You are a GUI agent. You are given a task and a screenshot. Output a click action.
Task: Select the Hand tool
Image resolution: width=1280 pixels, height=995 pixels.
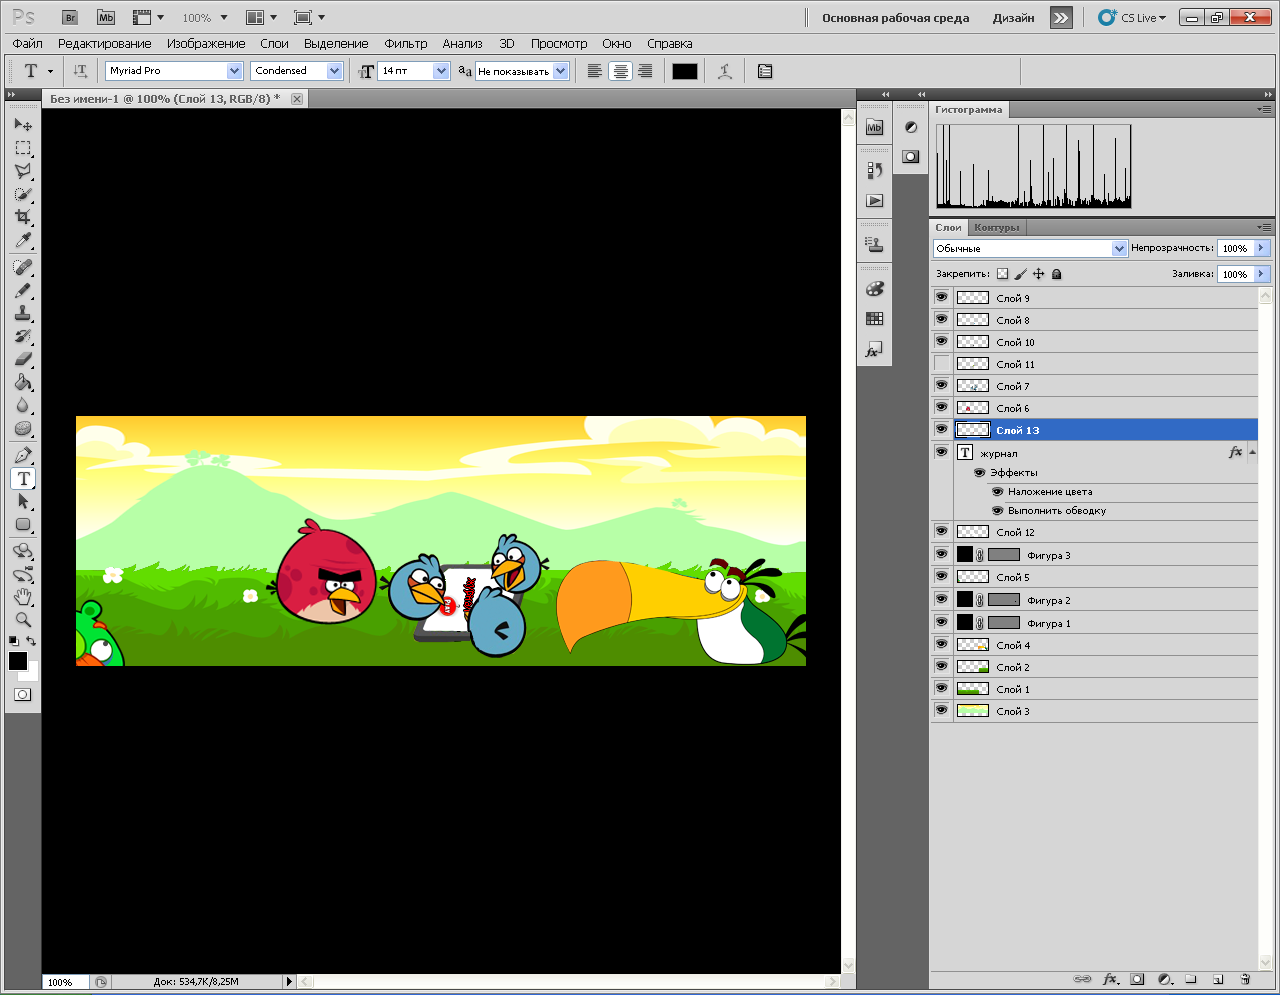point(23,597)
